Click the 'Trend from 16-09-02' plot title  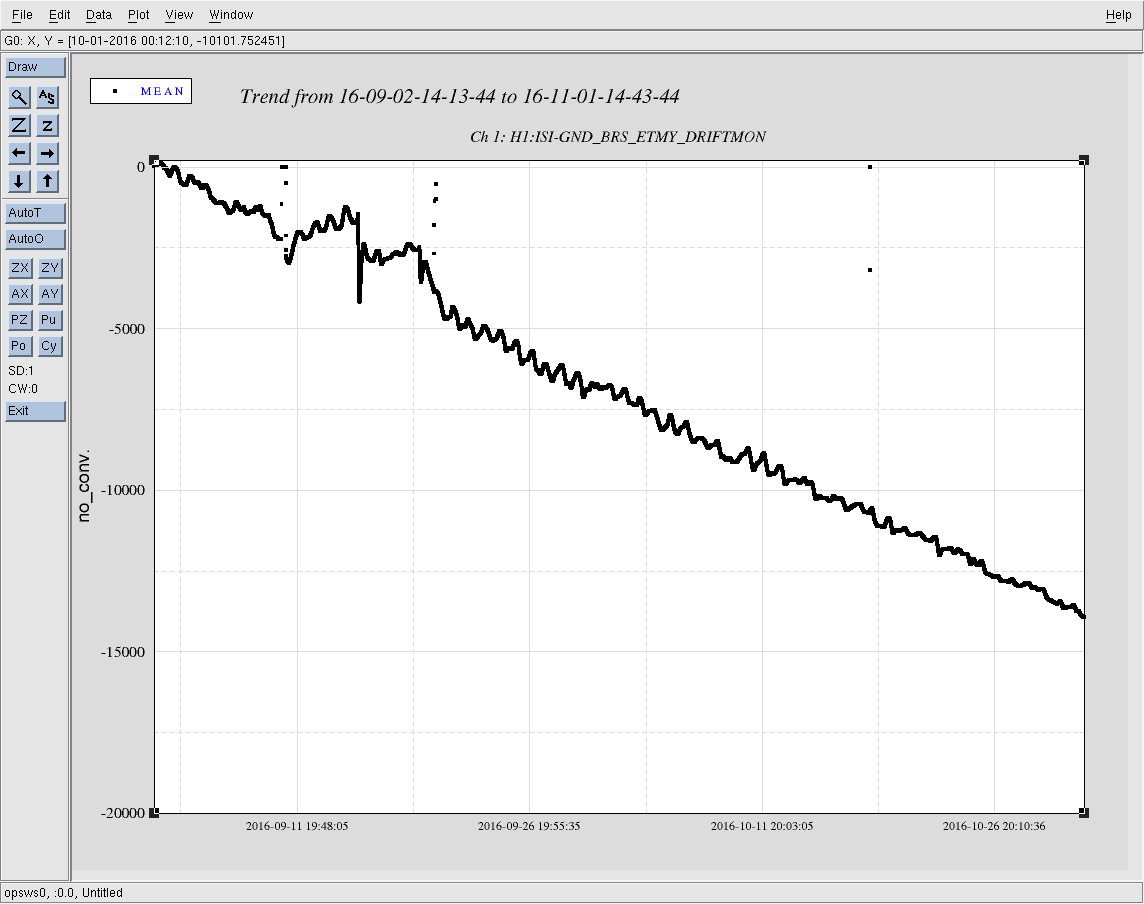[460, 96]
